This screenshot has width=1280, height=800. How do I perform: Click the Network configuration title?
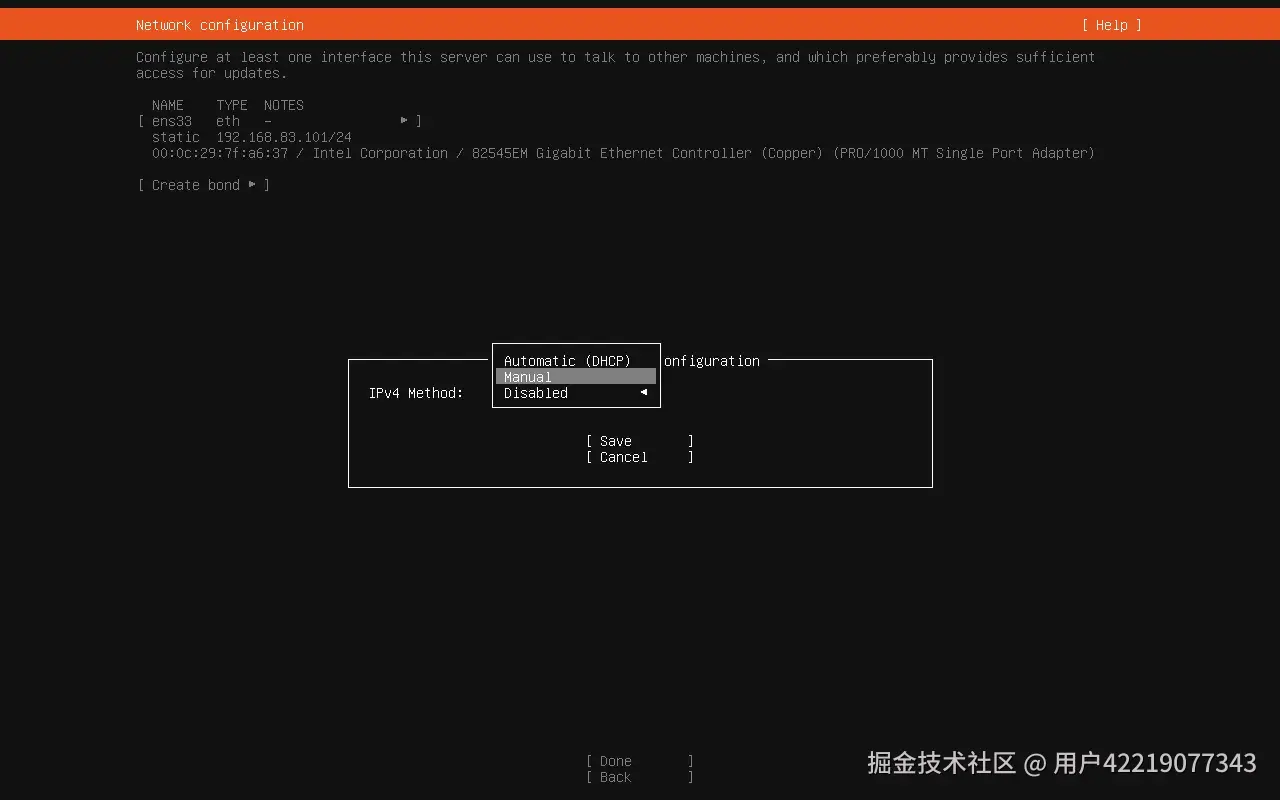[219, 24]
